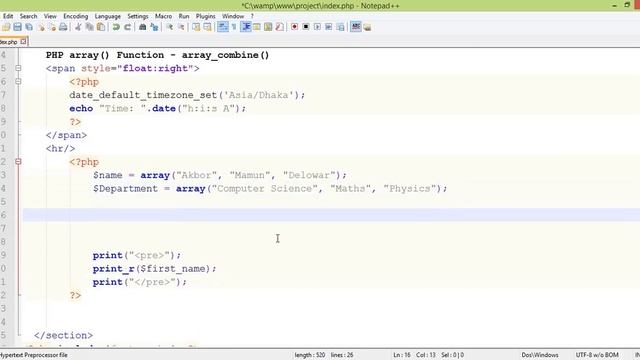This screenshot has width=640, height=360.
Task: Collapse the red <?php fold marker on line 12
Action: [18, 162]
